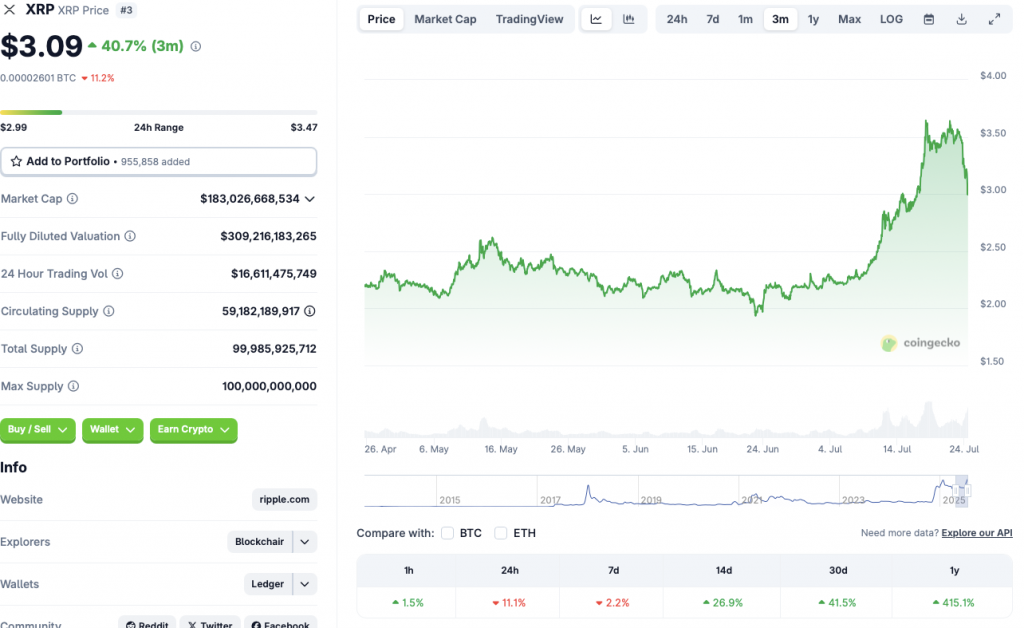Open the calendar date picker icon
The width and height of the screenshot is (1024, 628).
929,18
